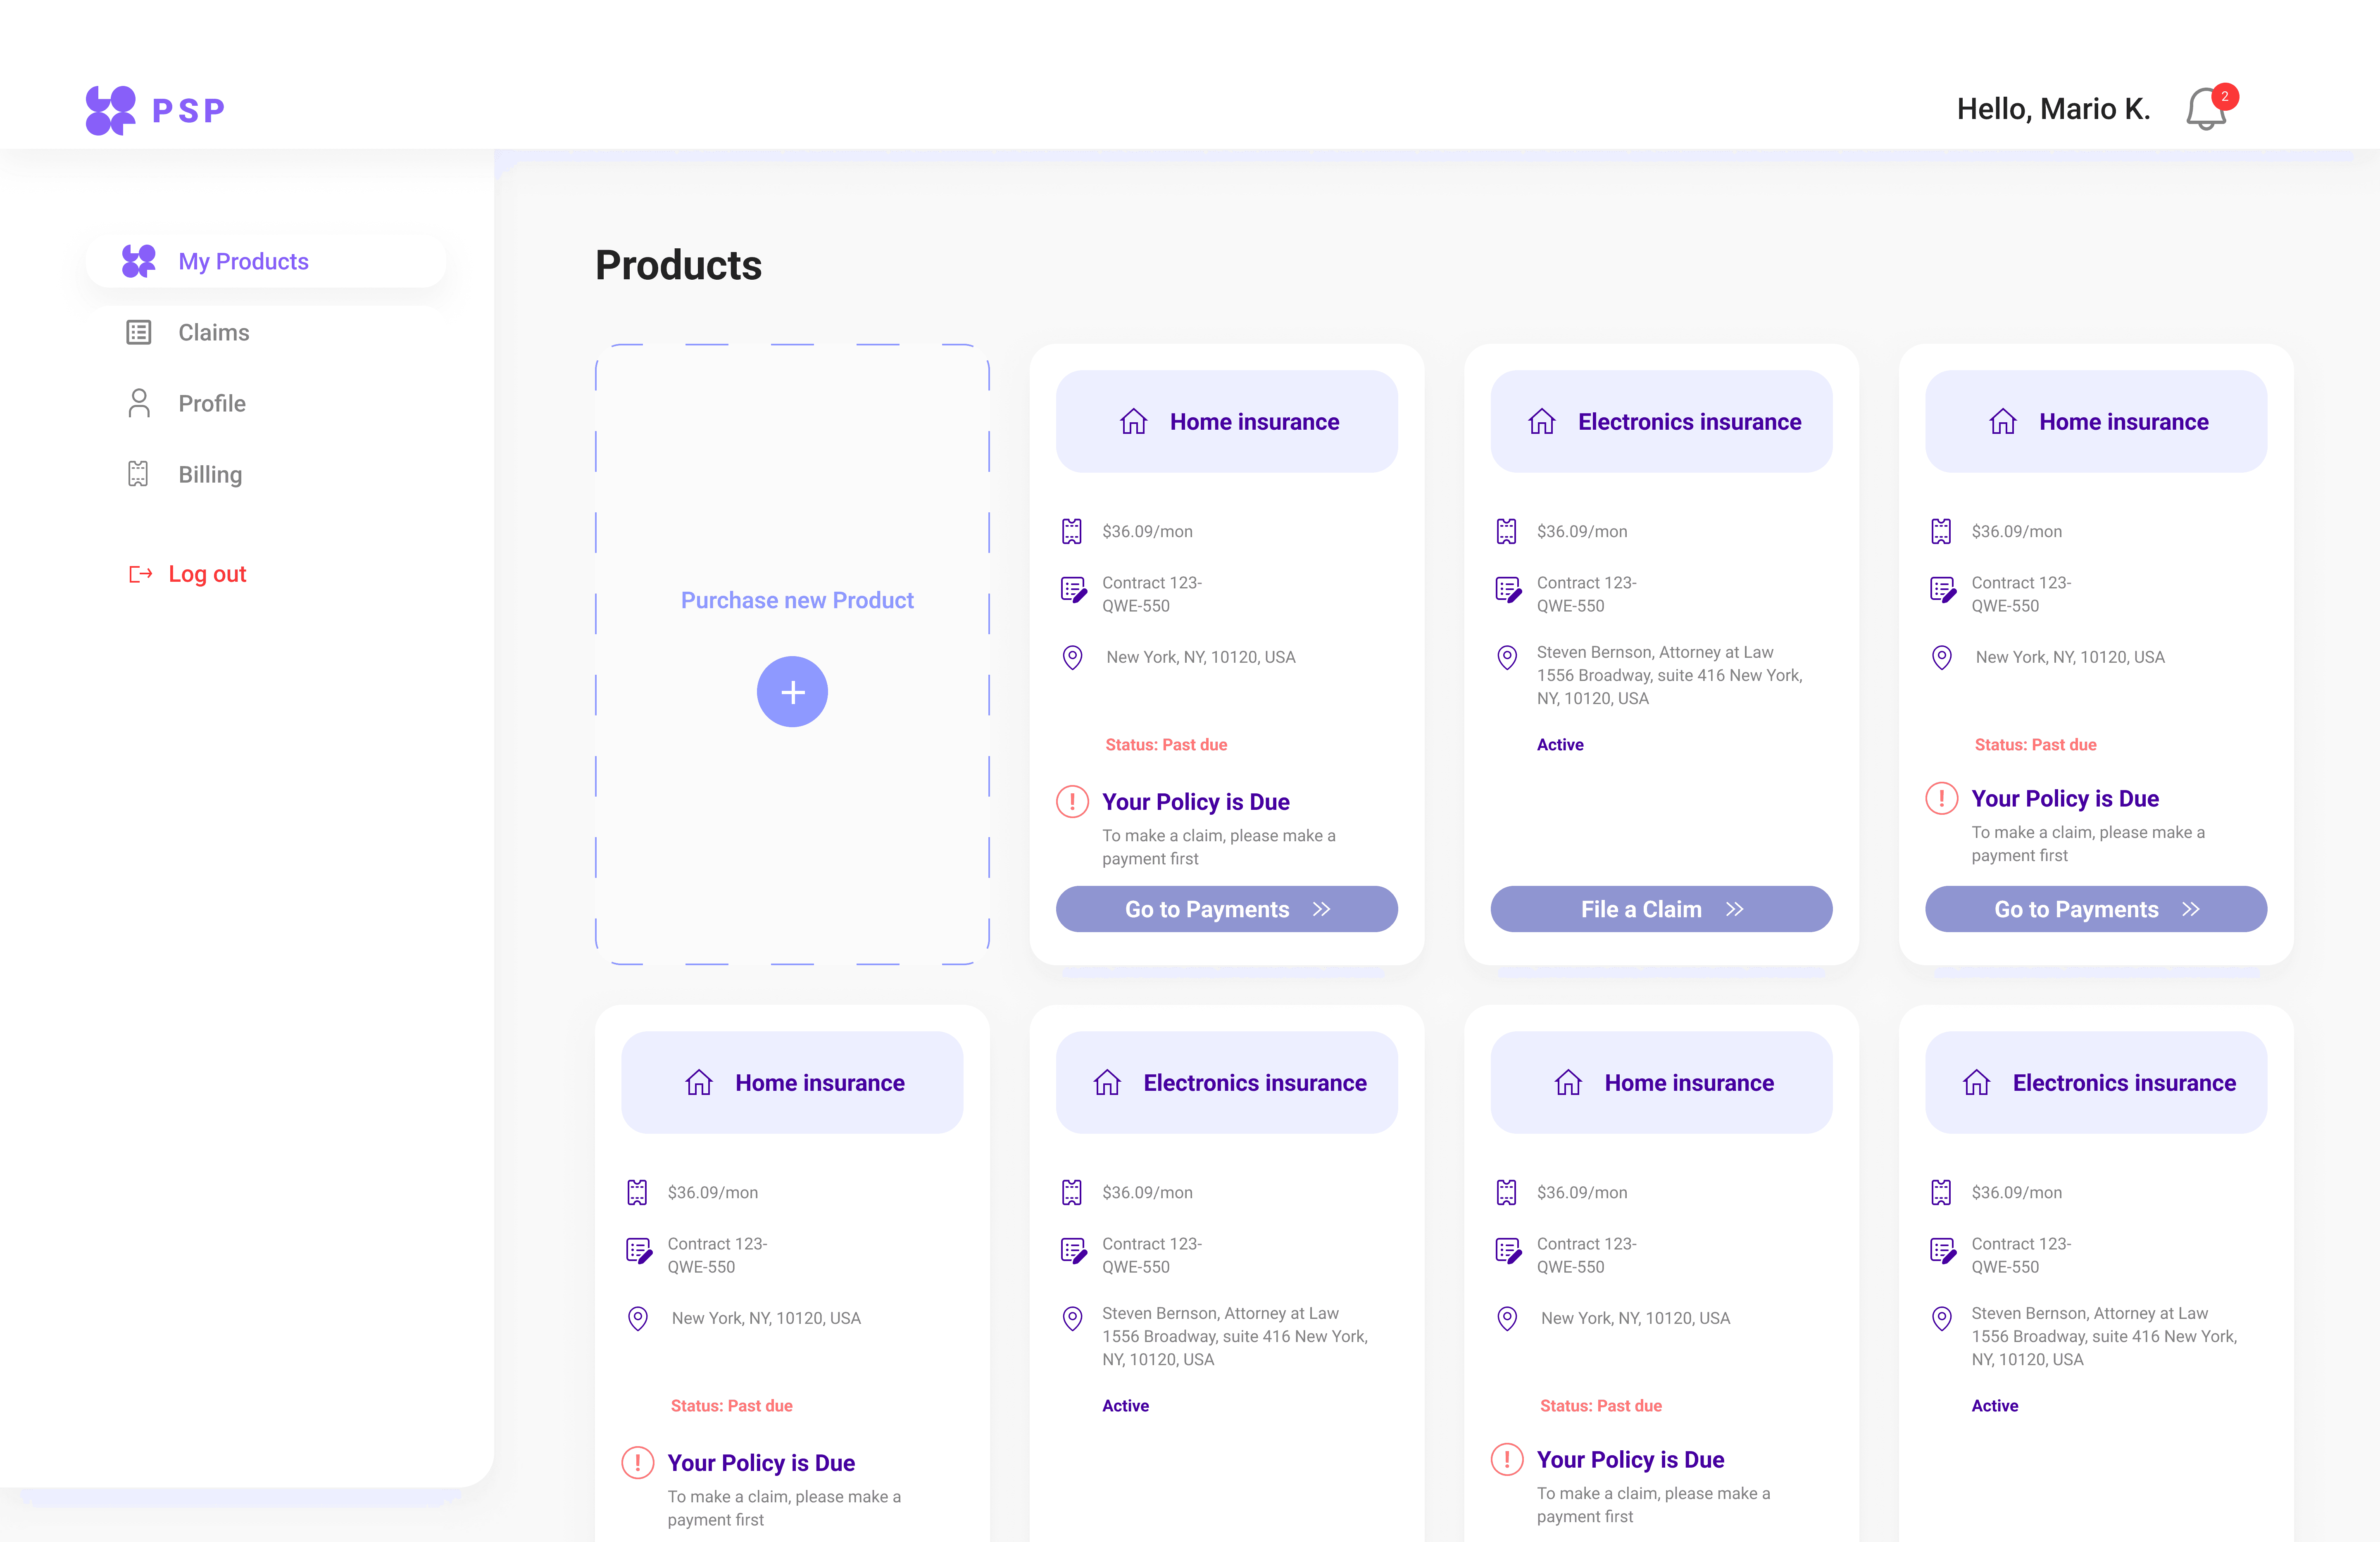2380x1542 pixels.
Task: Open My Products in the sidebar
Action: point(266,261)
